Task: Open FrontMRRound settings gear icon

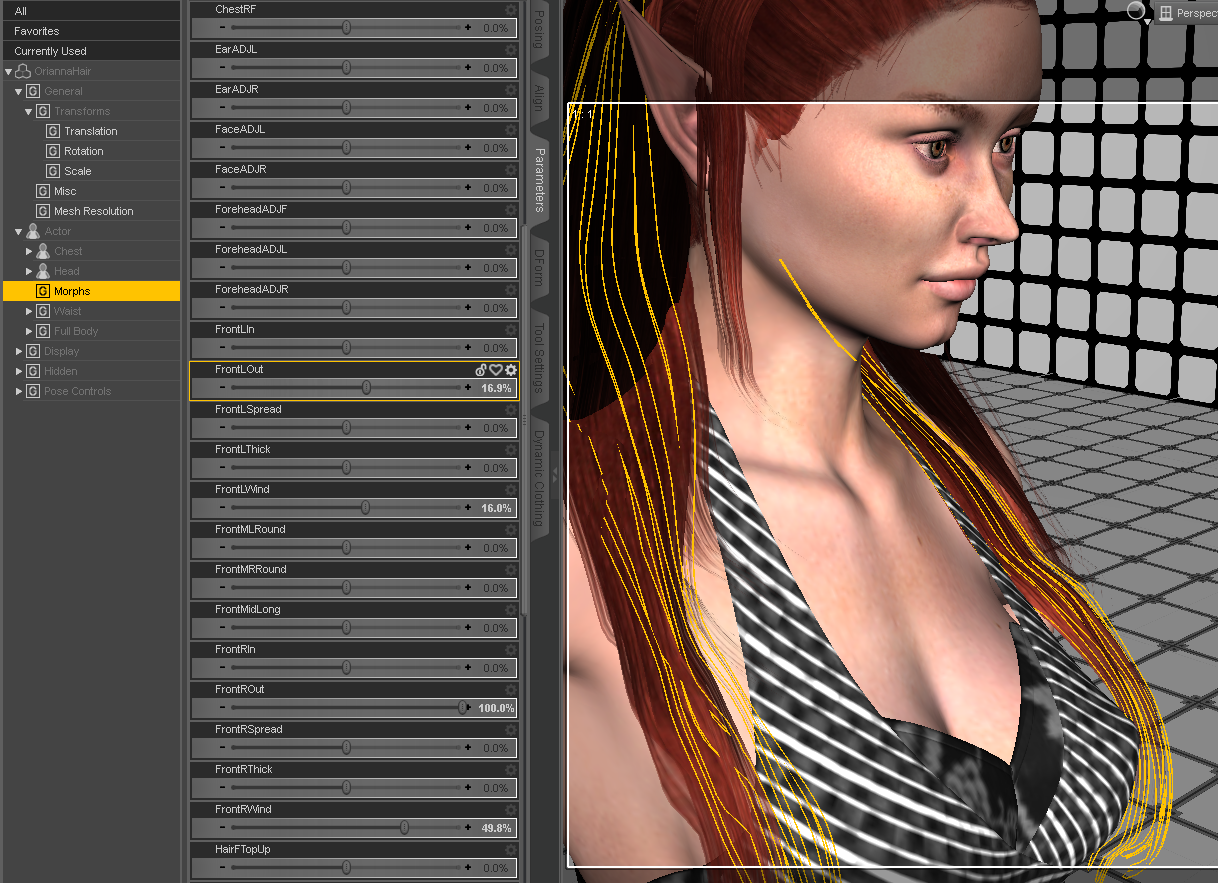Action: pyautogui.click(x=511, y=570)
